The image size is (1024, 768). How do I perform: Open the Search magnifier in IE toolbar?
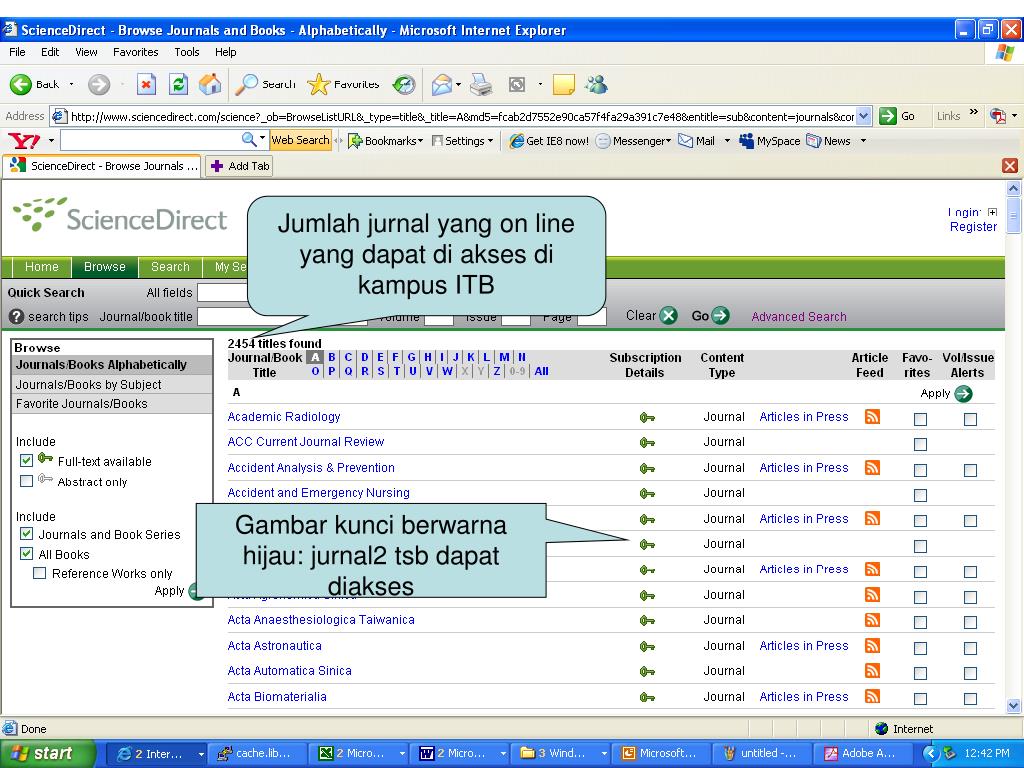click(x=246, y=84)
